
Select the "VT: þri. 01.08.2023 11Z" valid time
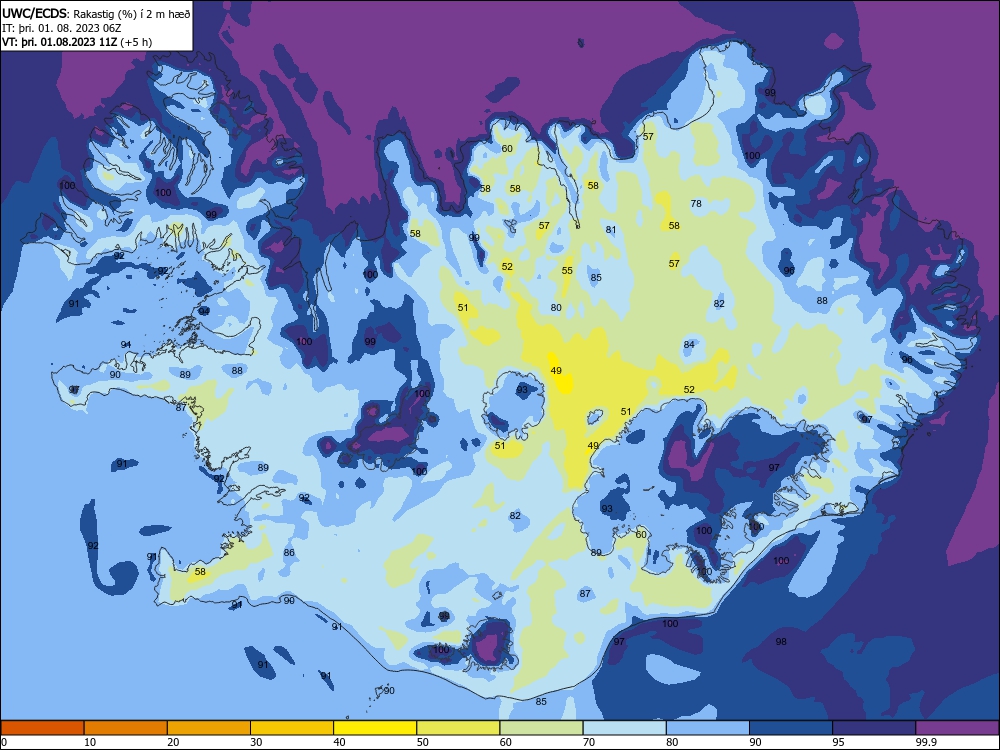tap(60, 42)
